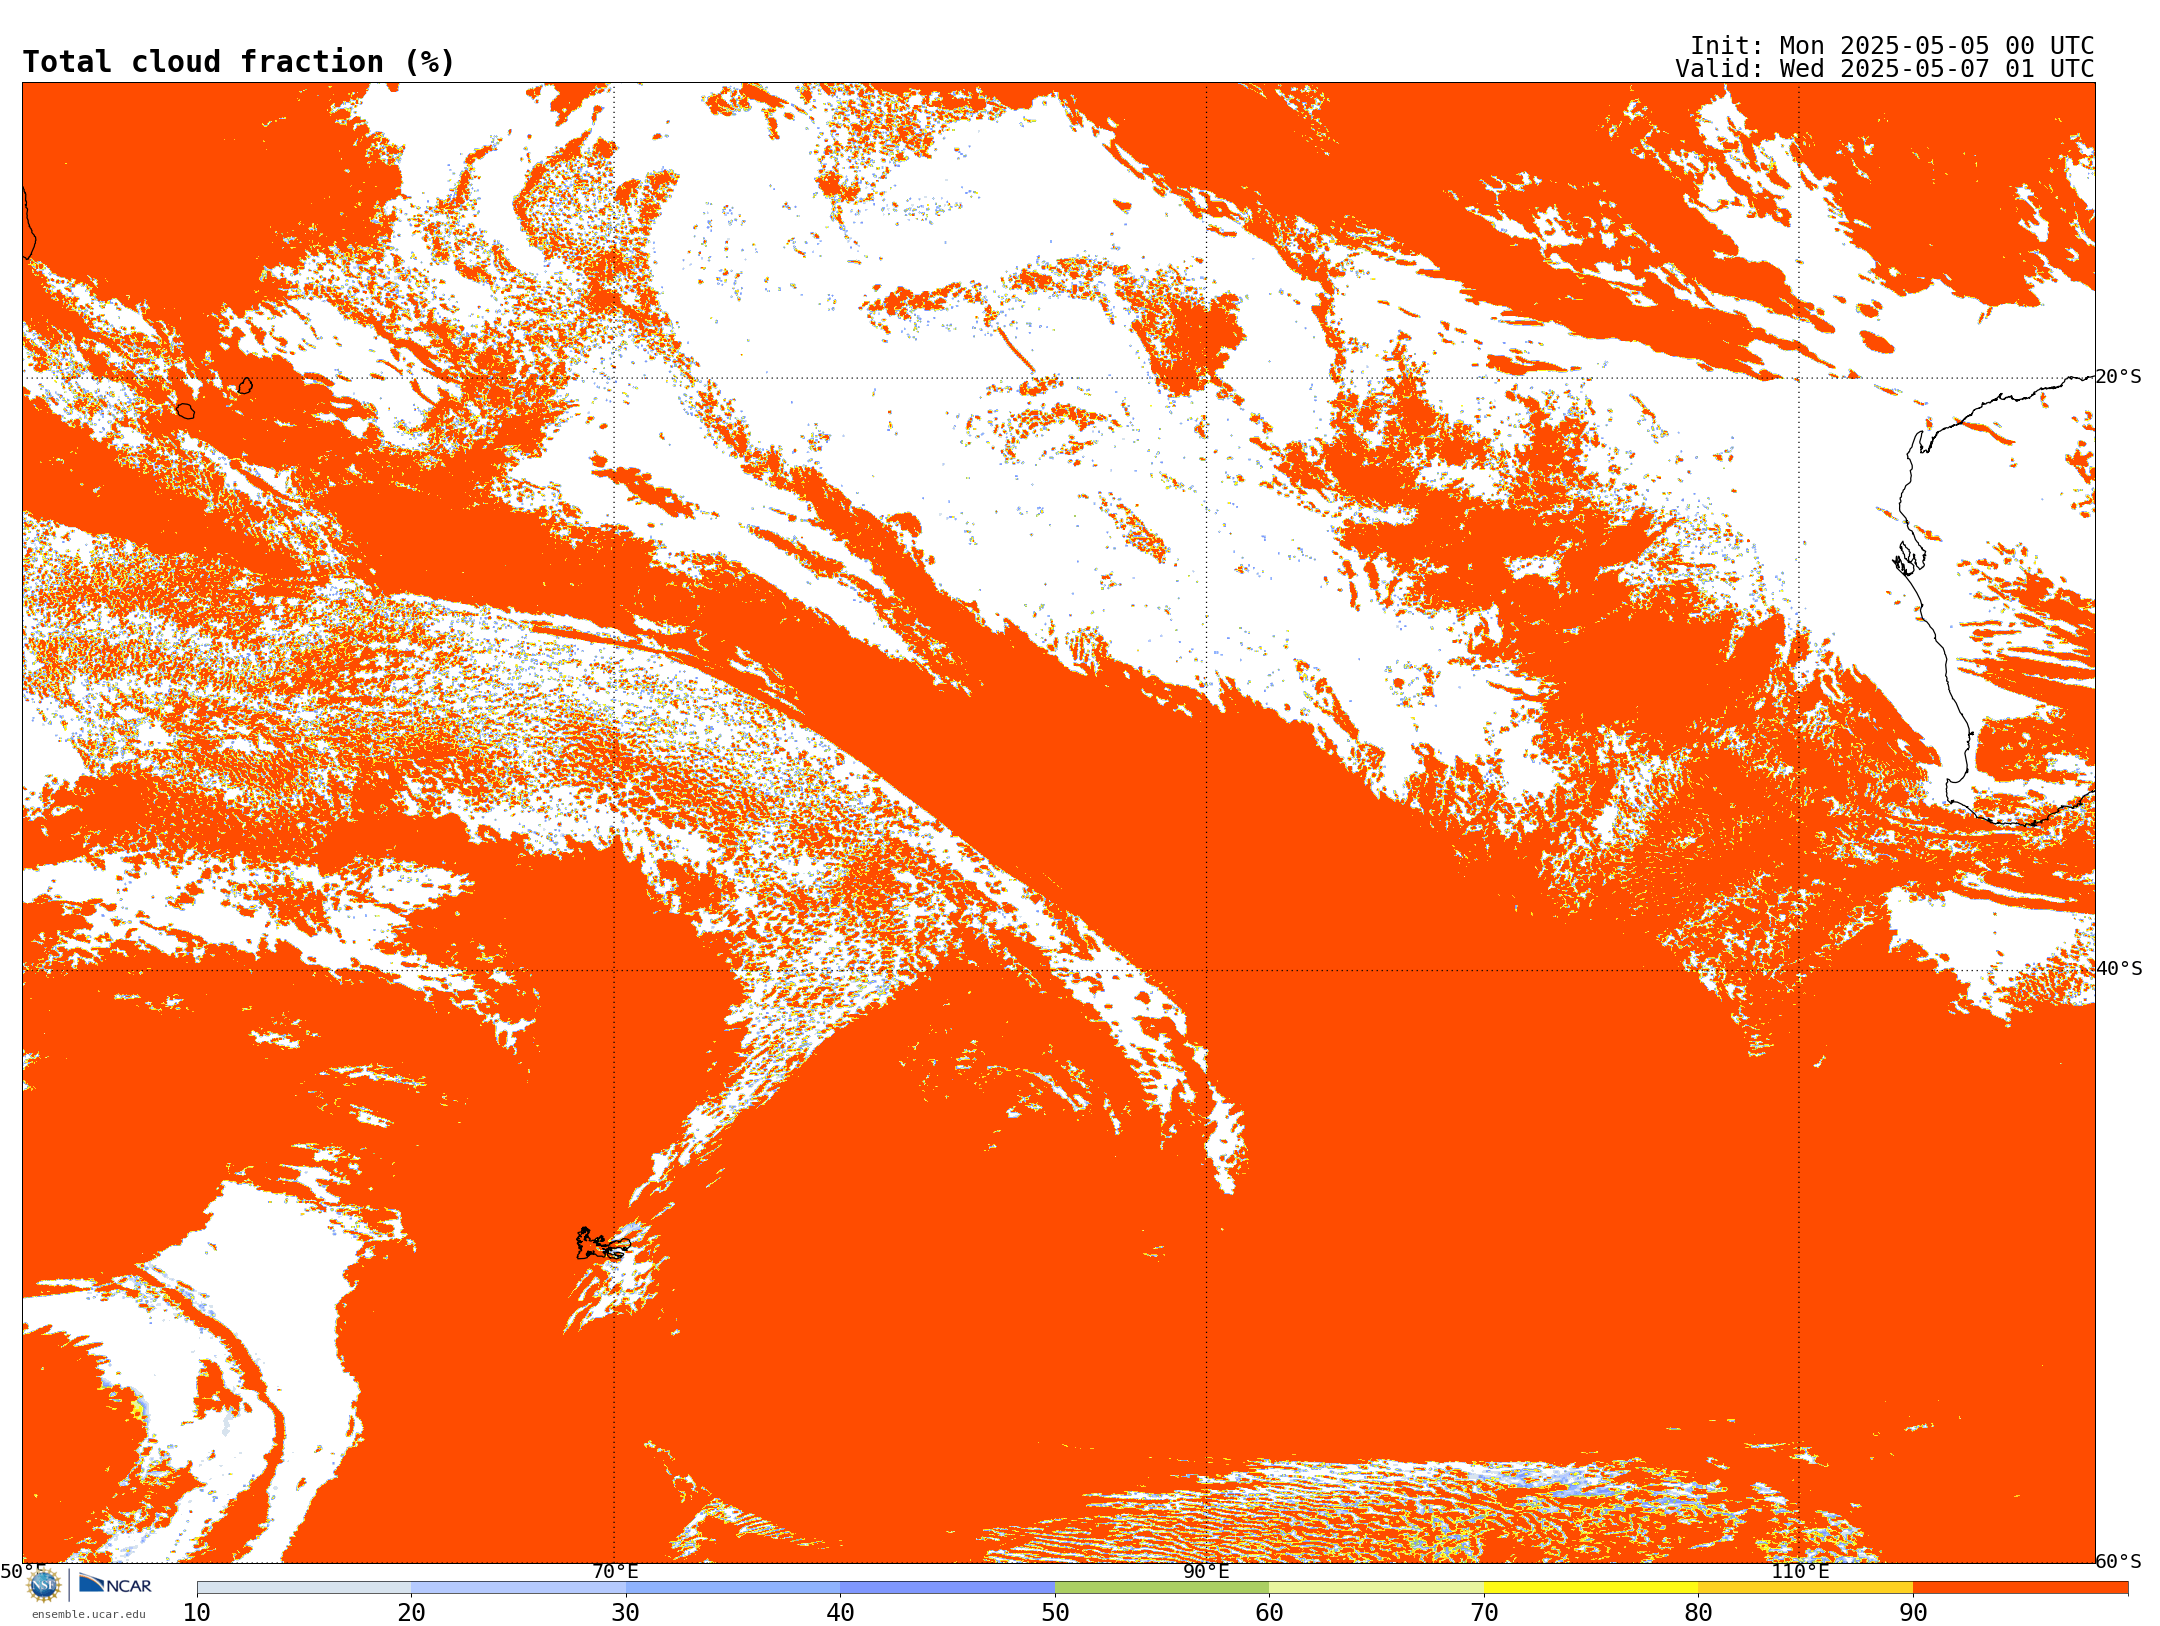Click the colorbar tick label 80
The height and width of the screenshot is (1626, 2160).
[x=1698, y=1613]
